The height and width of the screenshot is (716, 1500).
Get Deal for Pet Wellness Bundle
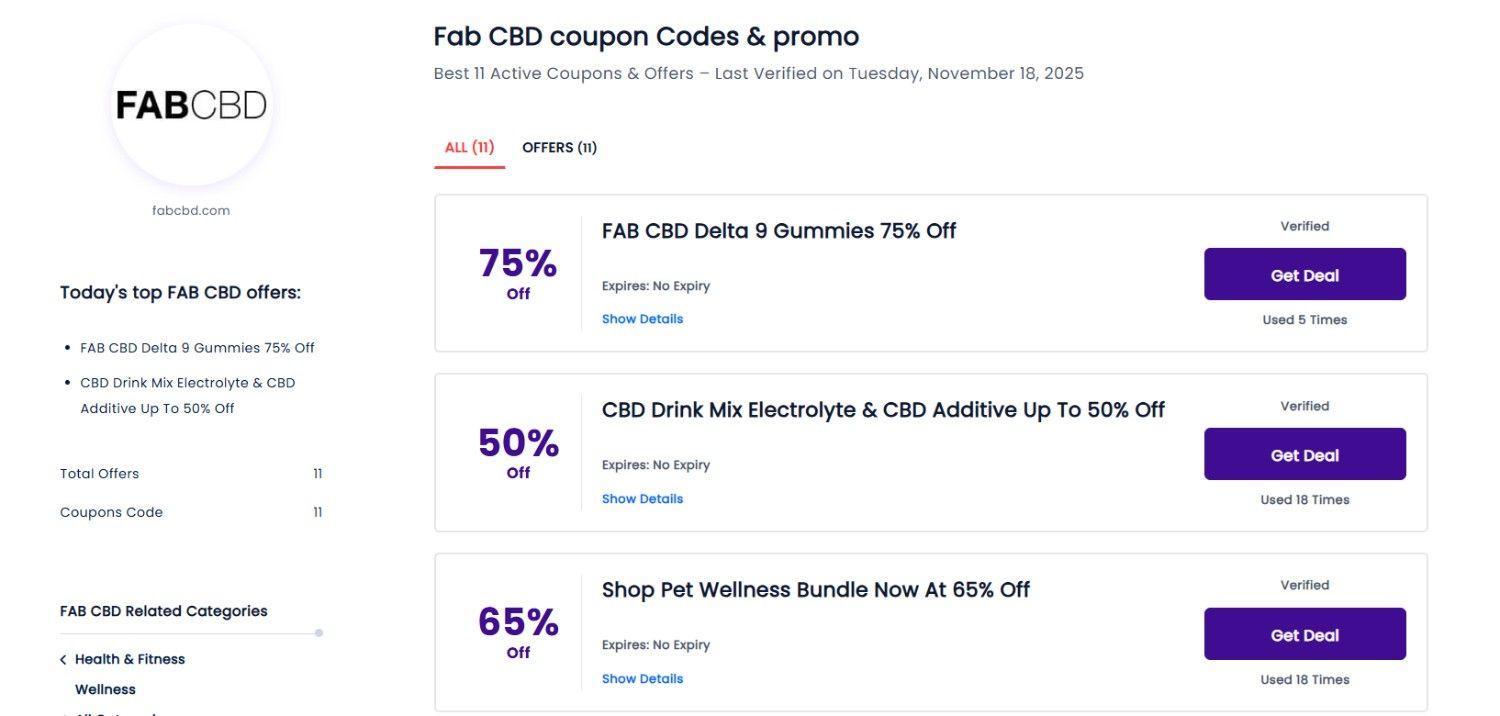click(1304, 635)
